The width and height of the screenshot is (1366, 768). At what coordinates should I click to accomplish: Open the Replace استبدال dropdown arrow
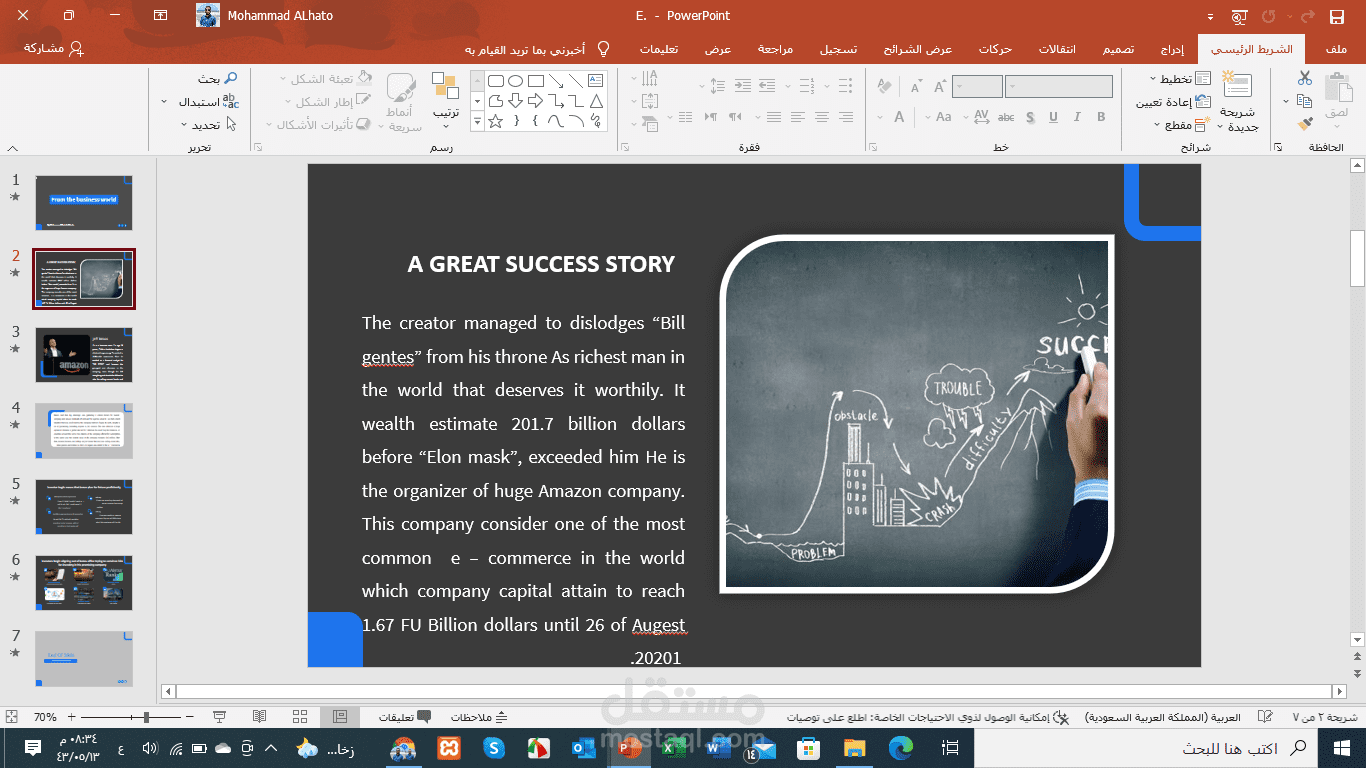pyautogui.click(x=164, y=102)
